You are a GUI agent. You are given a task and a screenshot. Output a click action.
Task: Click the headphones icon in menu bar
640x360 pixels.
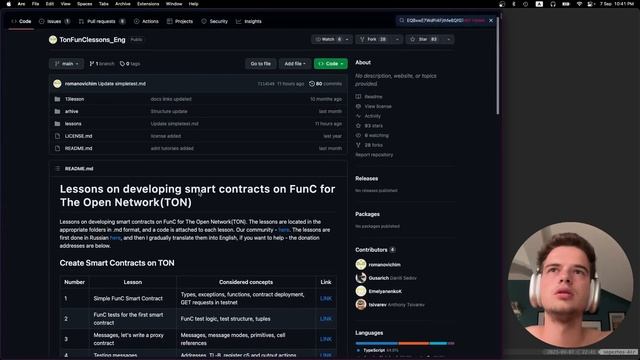pyautogui.click(x=553, y=4)
